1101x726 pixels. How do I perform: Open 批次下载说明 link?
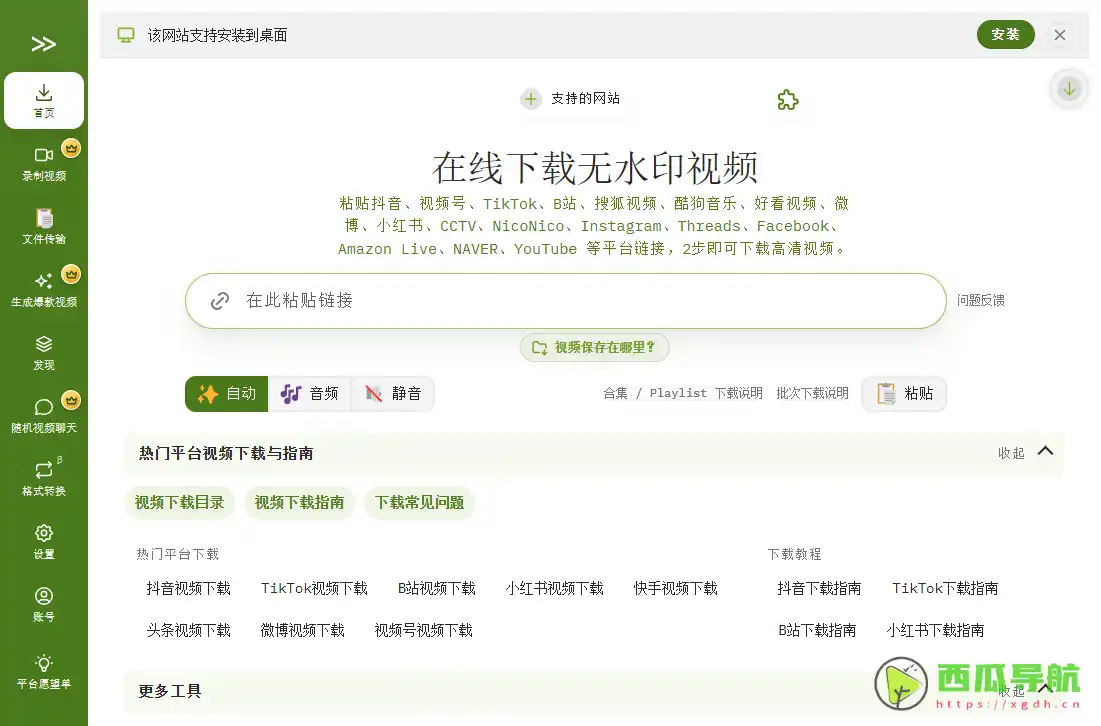(x=812, y=393)
